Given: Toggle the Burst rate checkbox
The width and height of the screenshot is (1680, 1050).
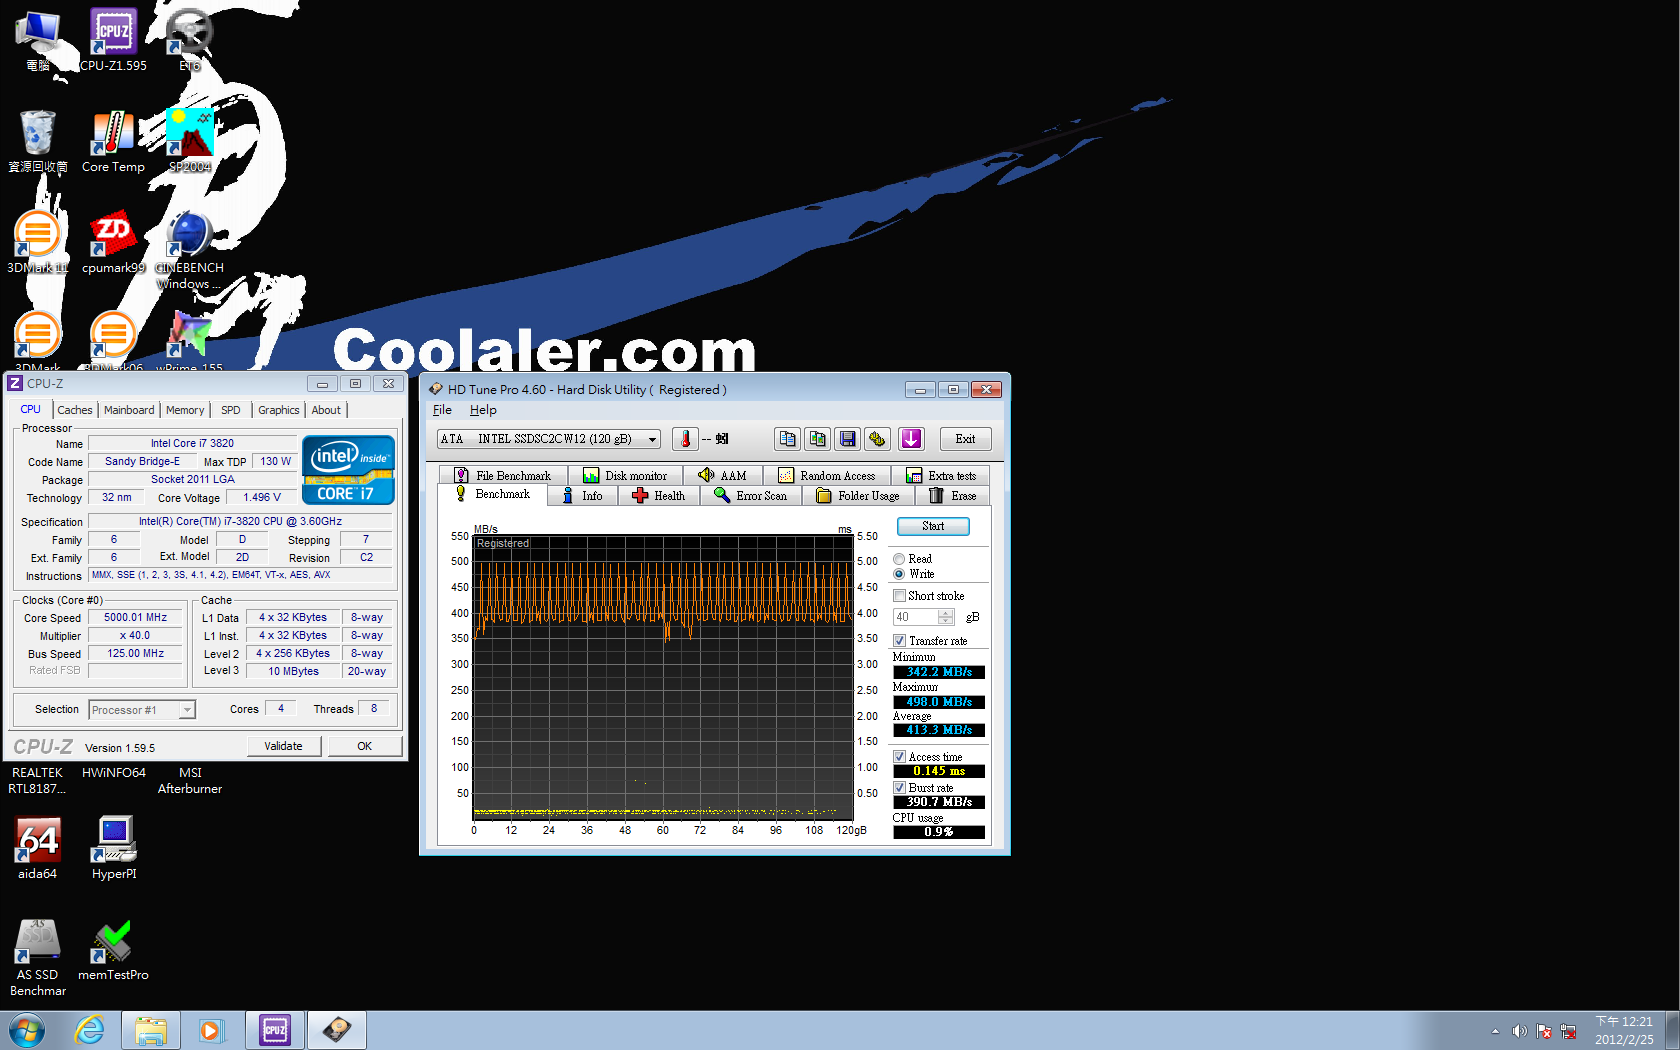Looking at the screenshot, I should point(899,788).
